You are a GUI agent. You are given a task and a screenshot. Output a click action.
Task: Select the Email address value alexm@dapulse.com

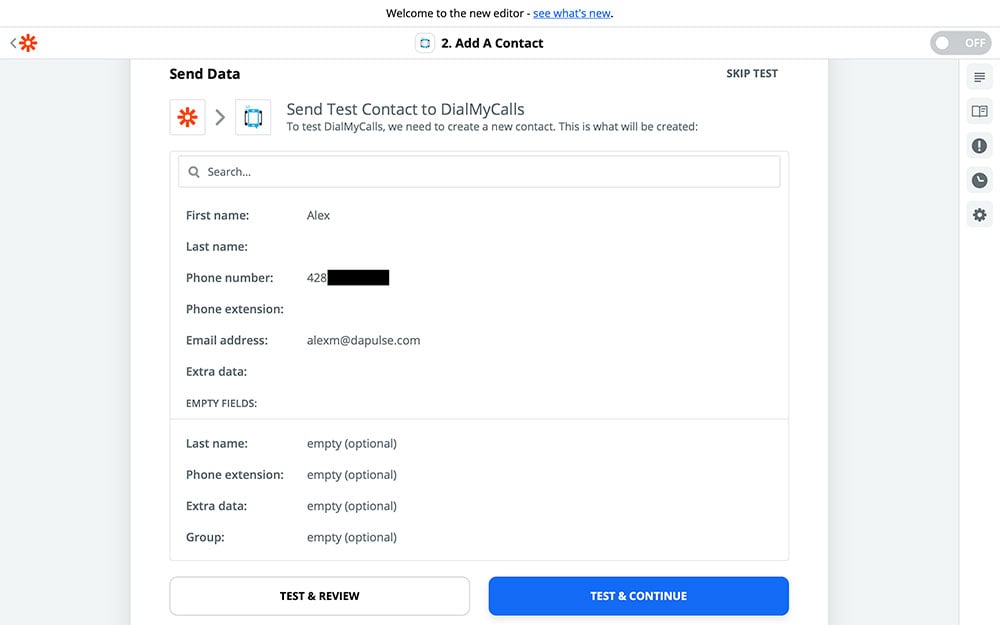363,340
